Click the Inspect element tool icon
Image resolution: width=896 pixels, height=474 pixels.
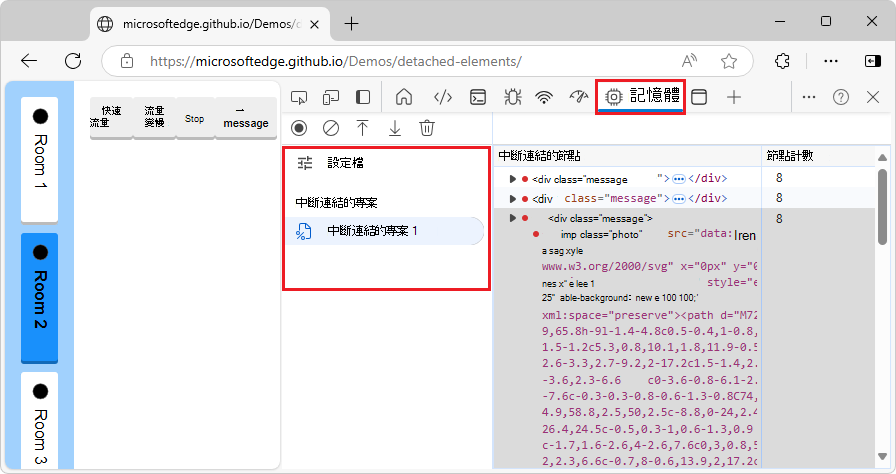coord(299,98)
